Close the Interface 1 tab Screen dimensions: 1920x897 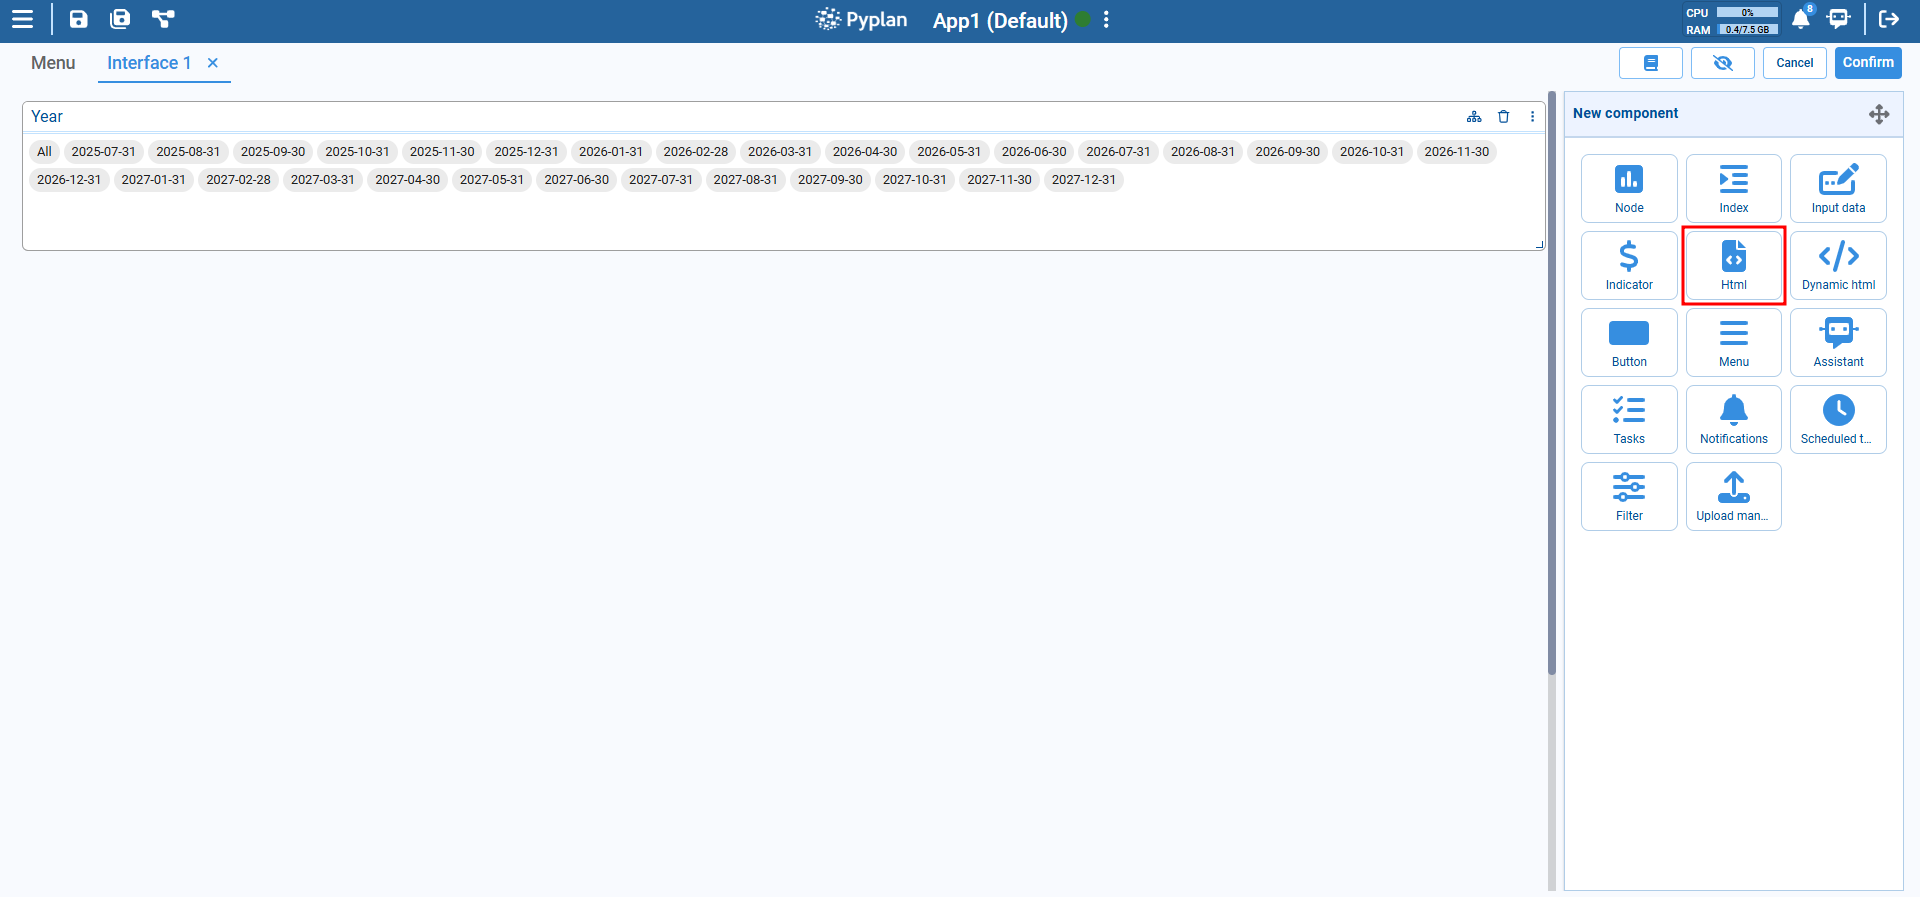(213, 63)
